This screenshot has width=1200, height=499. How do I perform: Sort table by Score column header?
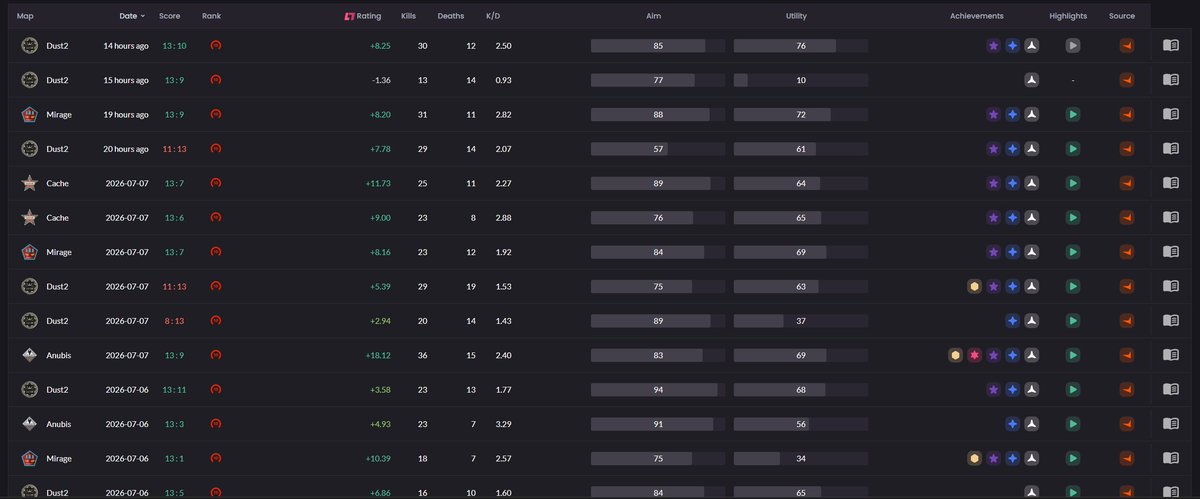[169, 16]
